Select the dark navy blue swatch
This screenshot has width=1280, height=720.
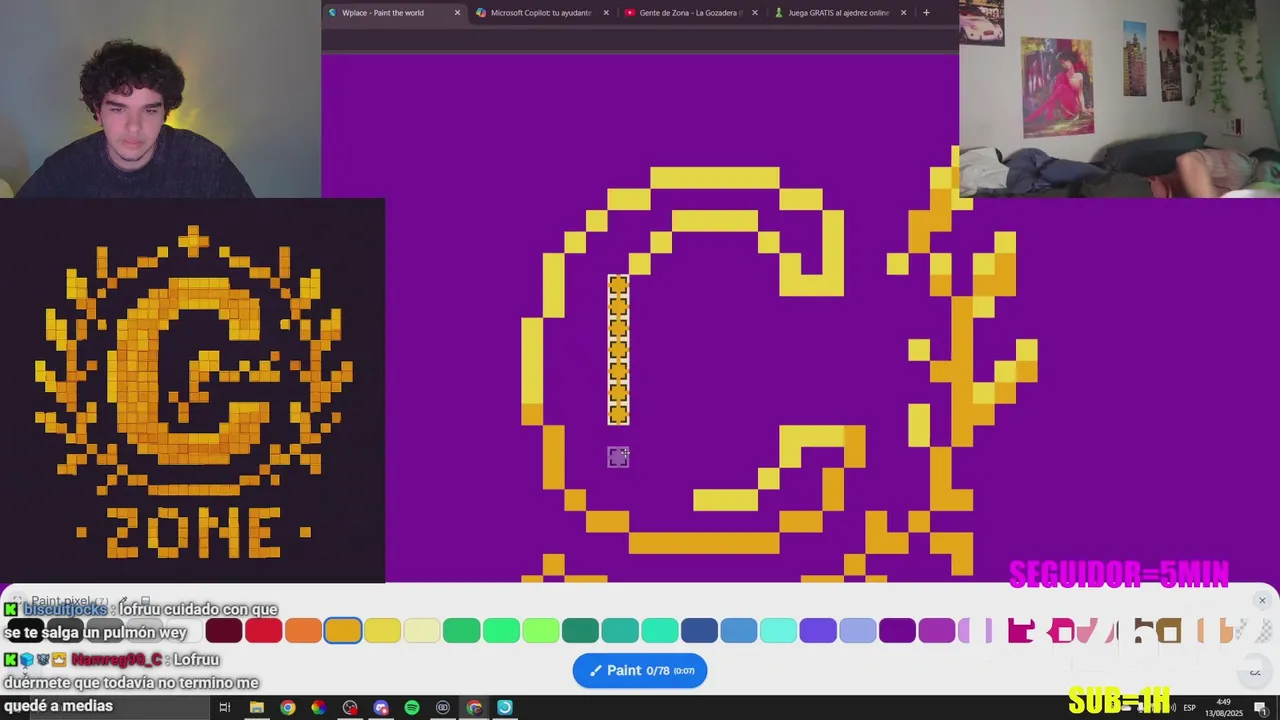point(699,630)
